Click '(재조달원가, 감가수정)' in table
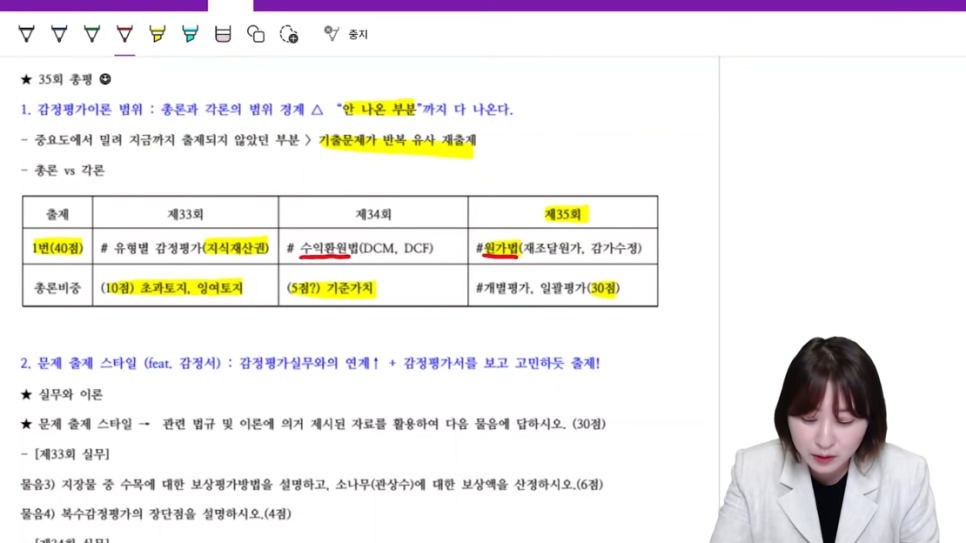966x543 pixels. tap(581, 248)
